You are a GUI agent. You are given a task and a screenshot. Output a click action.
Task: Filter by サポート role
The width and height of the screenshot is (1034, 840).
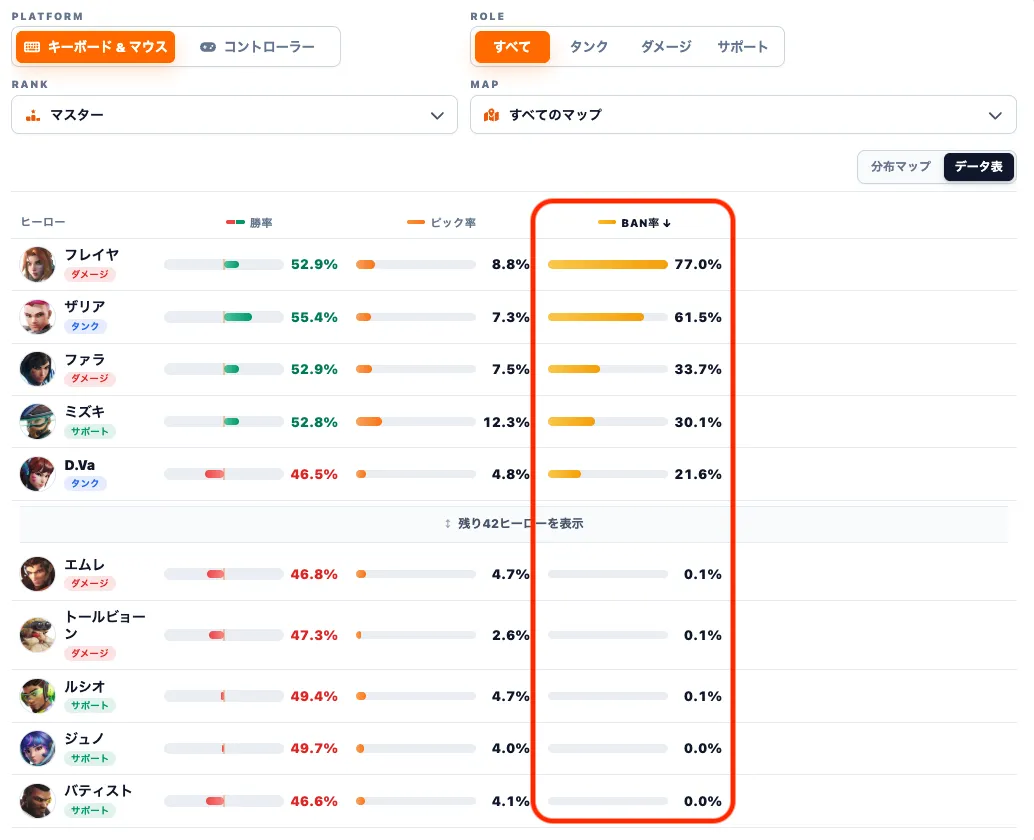point(743,47)
